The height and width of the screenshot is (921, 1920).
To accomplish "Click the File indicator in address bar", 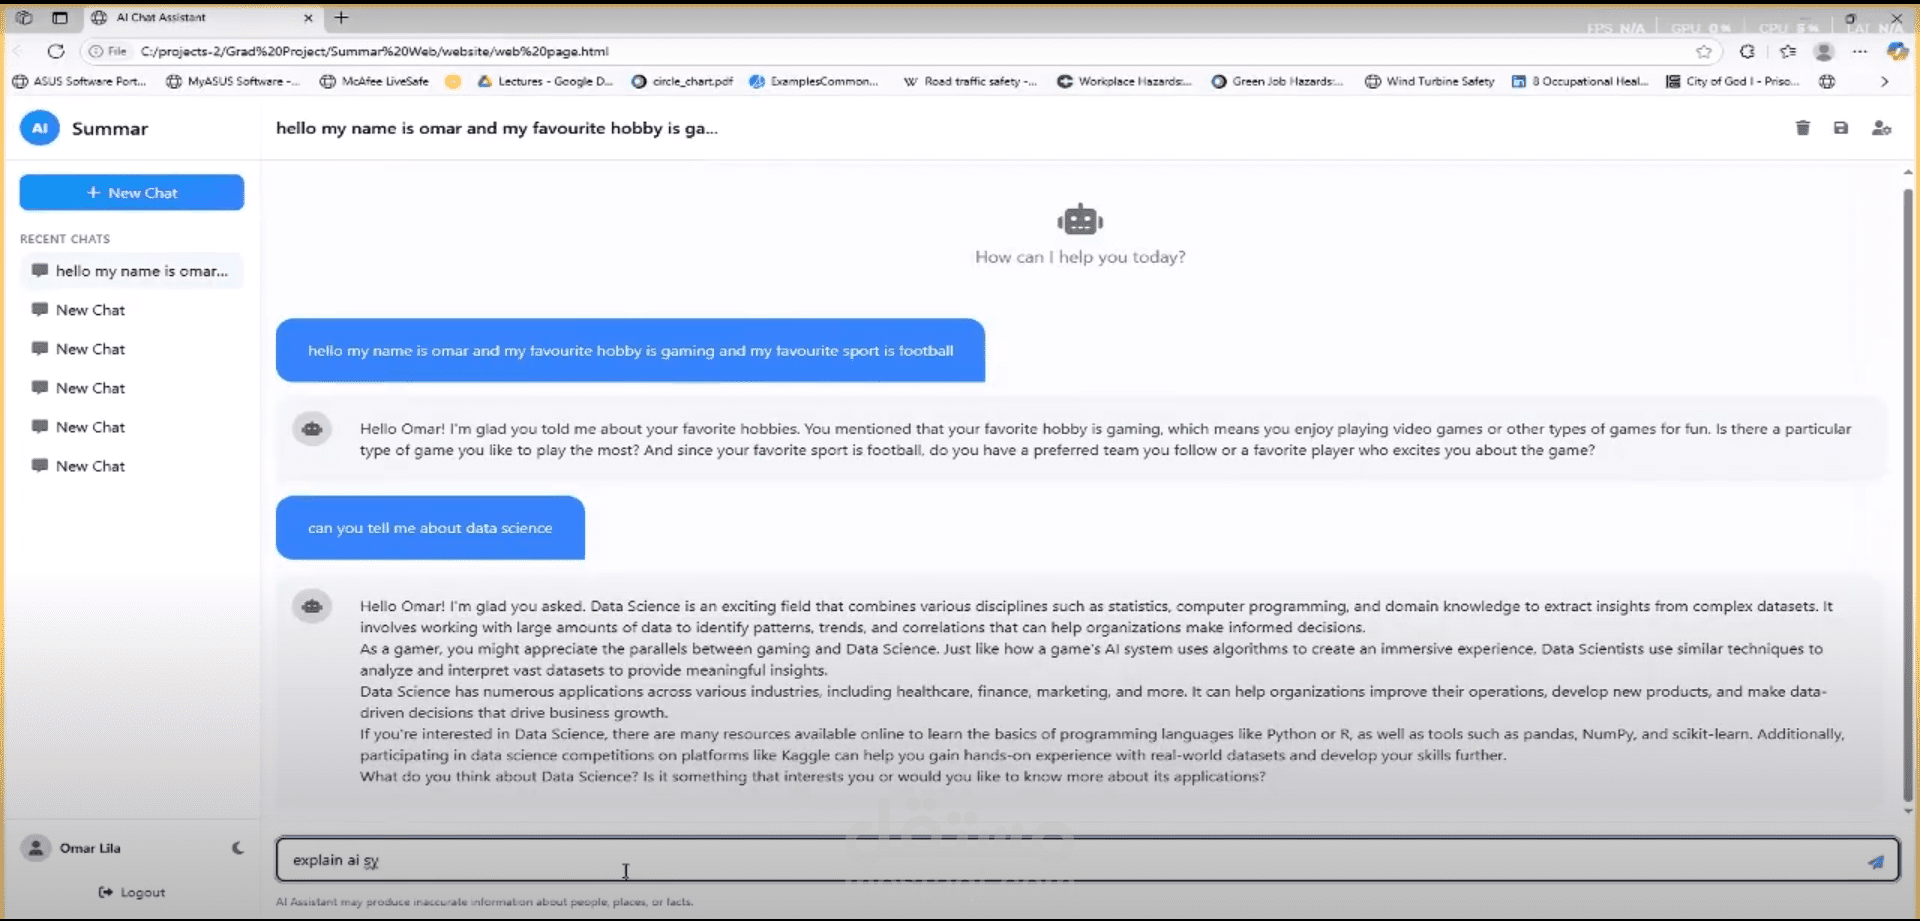I will pos(108,51).
